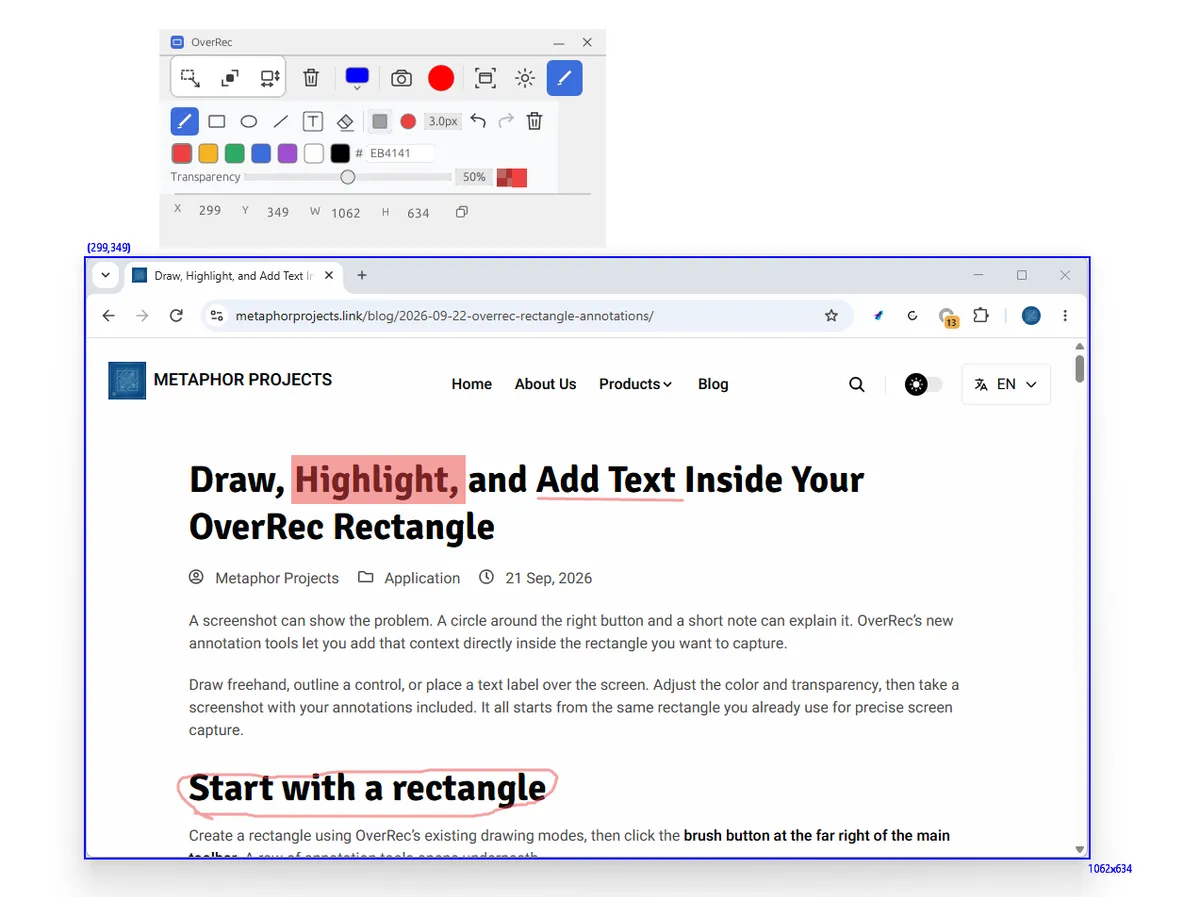Click the W width value 1062
1200x897 pixels.
point(346,213)
